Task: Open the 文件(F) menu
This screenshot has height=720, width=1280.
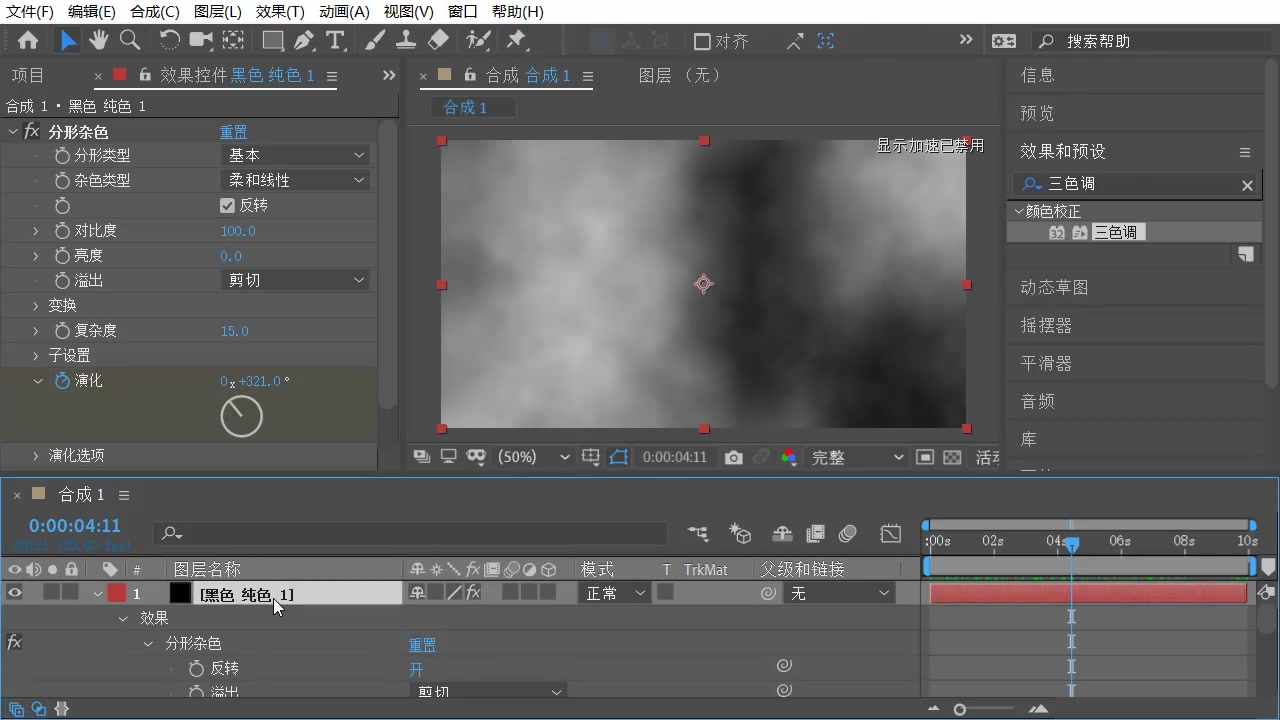Action: [x=30, y=12]
